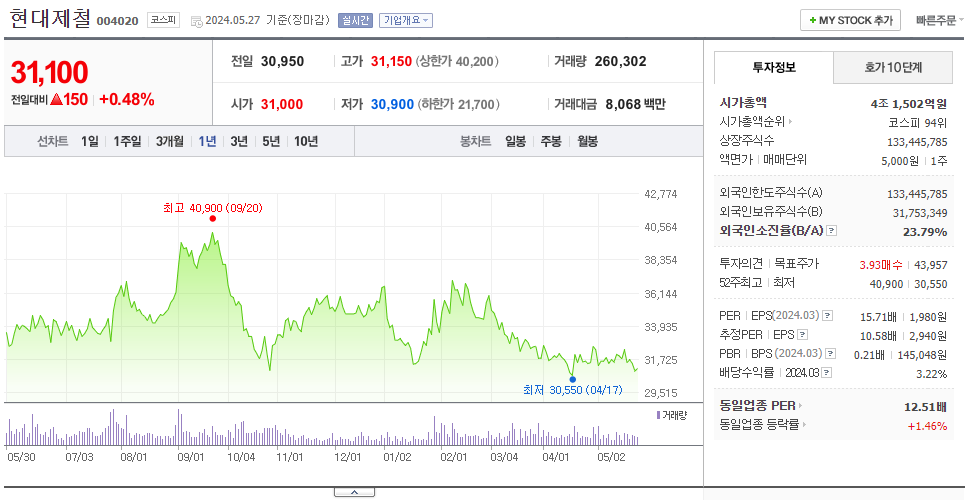Click the calendar icon beside 2024.05.27
This screenshot has width=968, height=500.
tap(197, 21)
